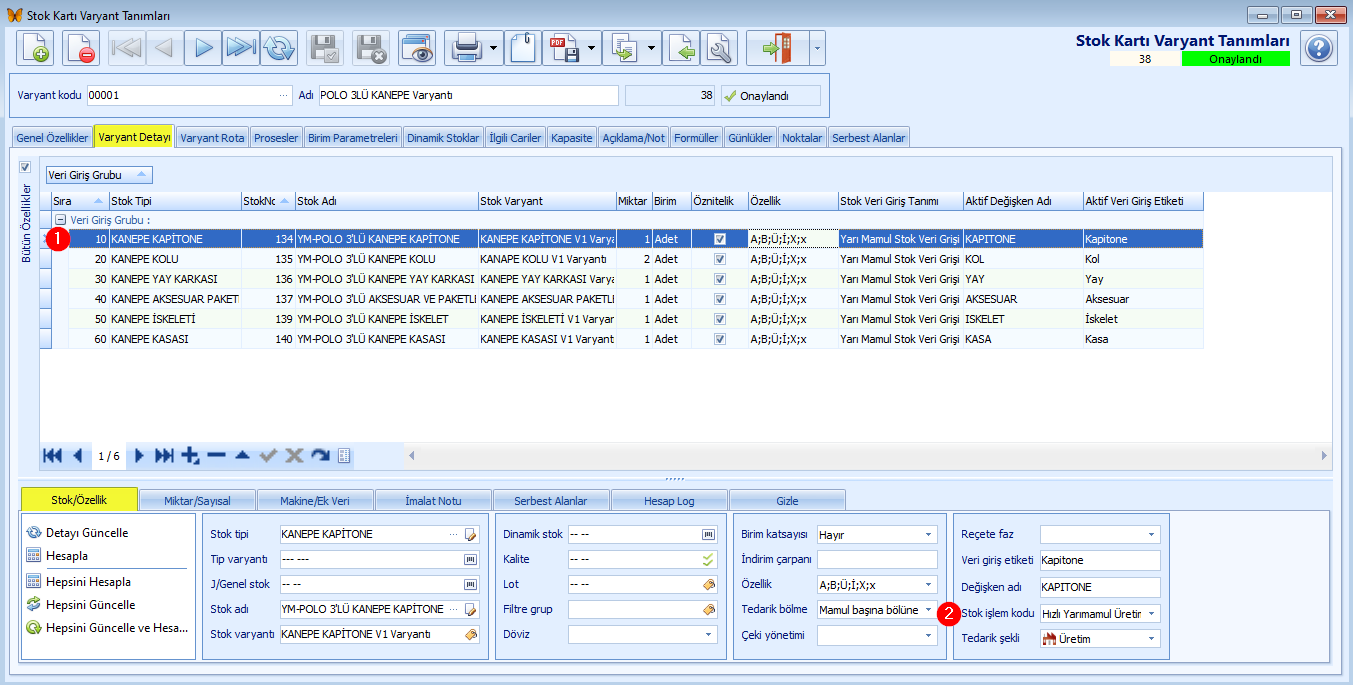Click the up triangle edit icon in grid navigator

point(242,456)
